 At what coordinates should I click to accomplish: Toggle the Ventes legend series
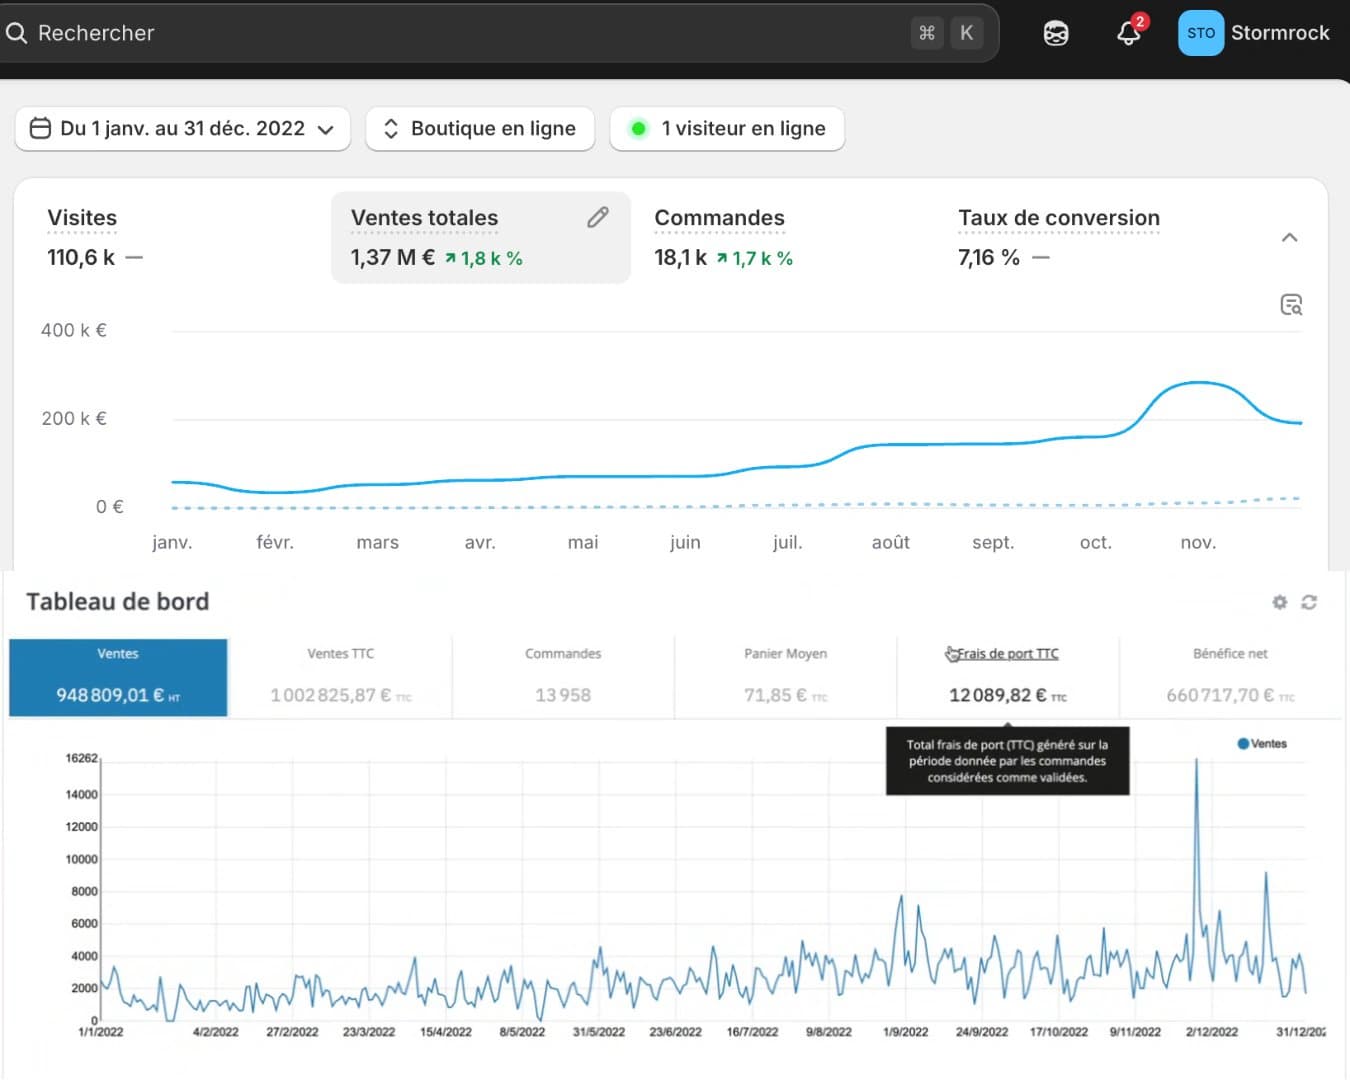(x=1262, y=743)
